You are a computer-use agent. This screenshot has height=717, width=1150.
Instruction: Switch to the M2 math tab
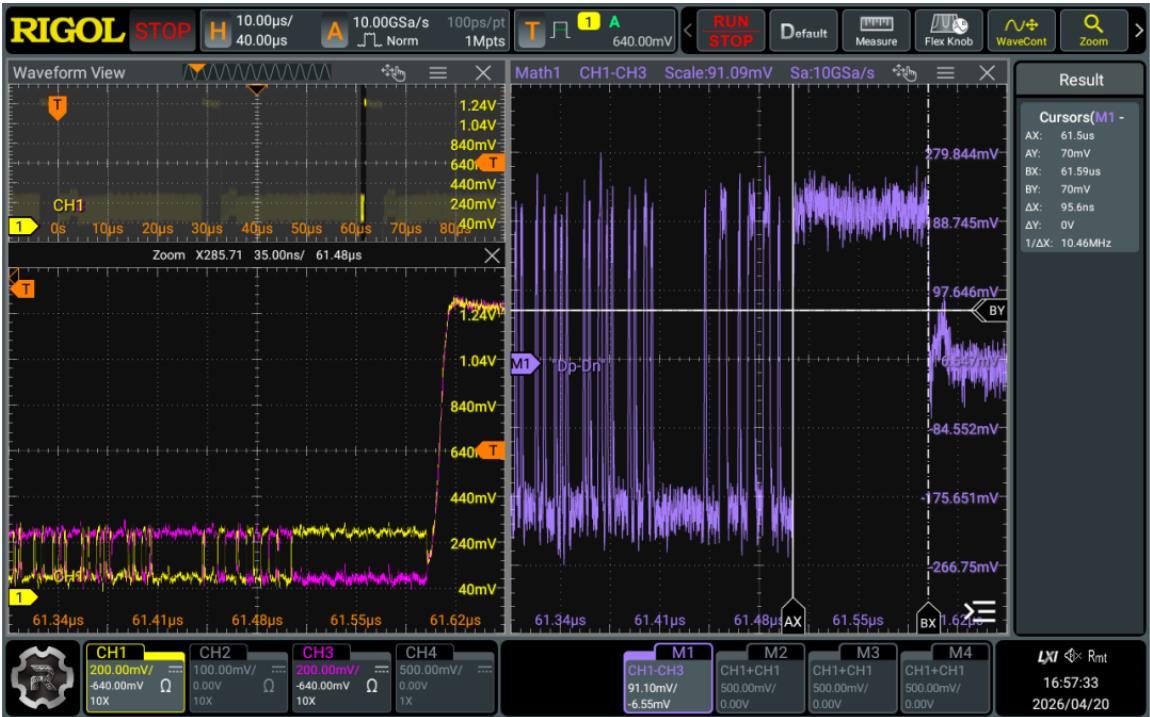click(761, 677)
